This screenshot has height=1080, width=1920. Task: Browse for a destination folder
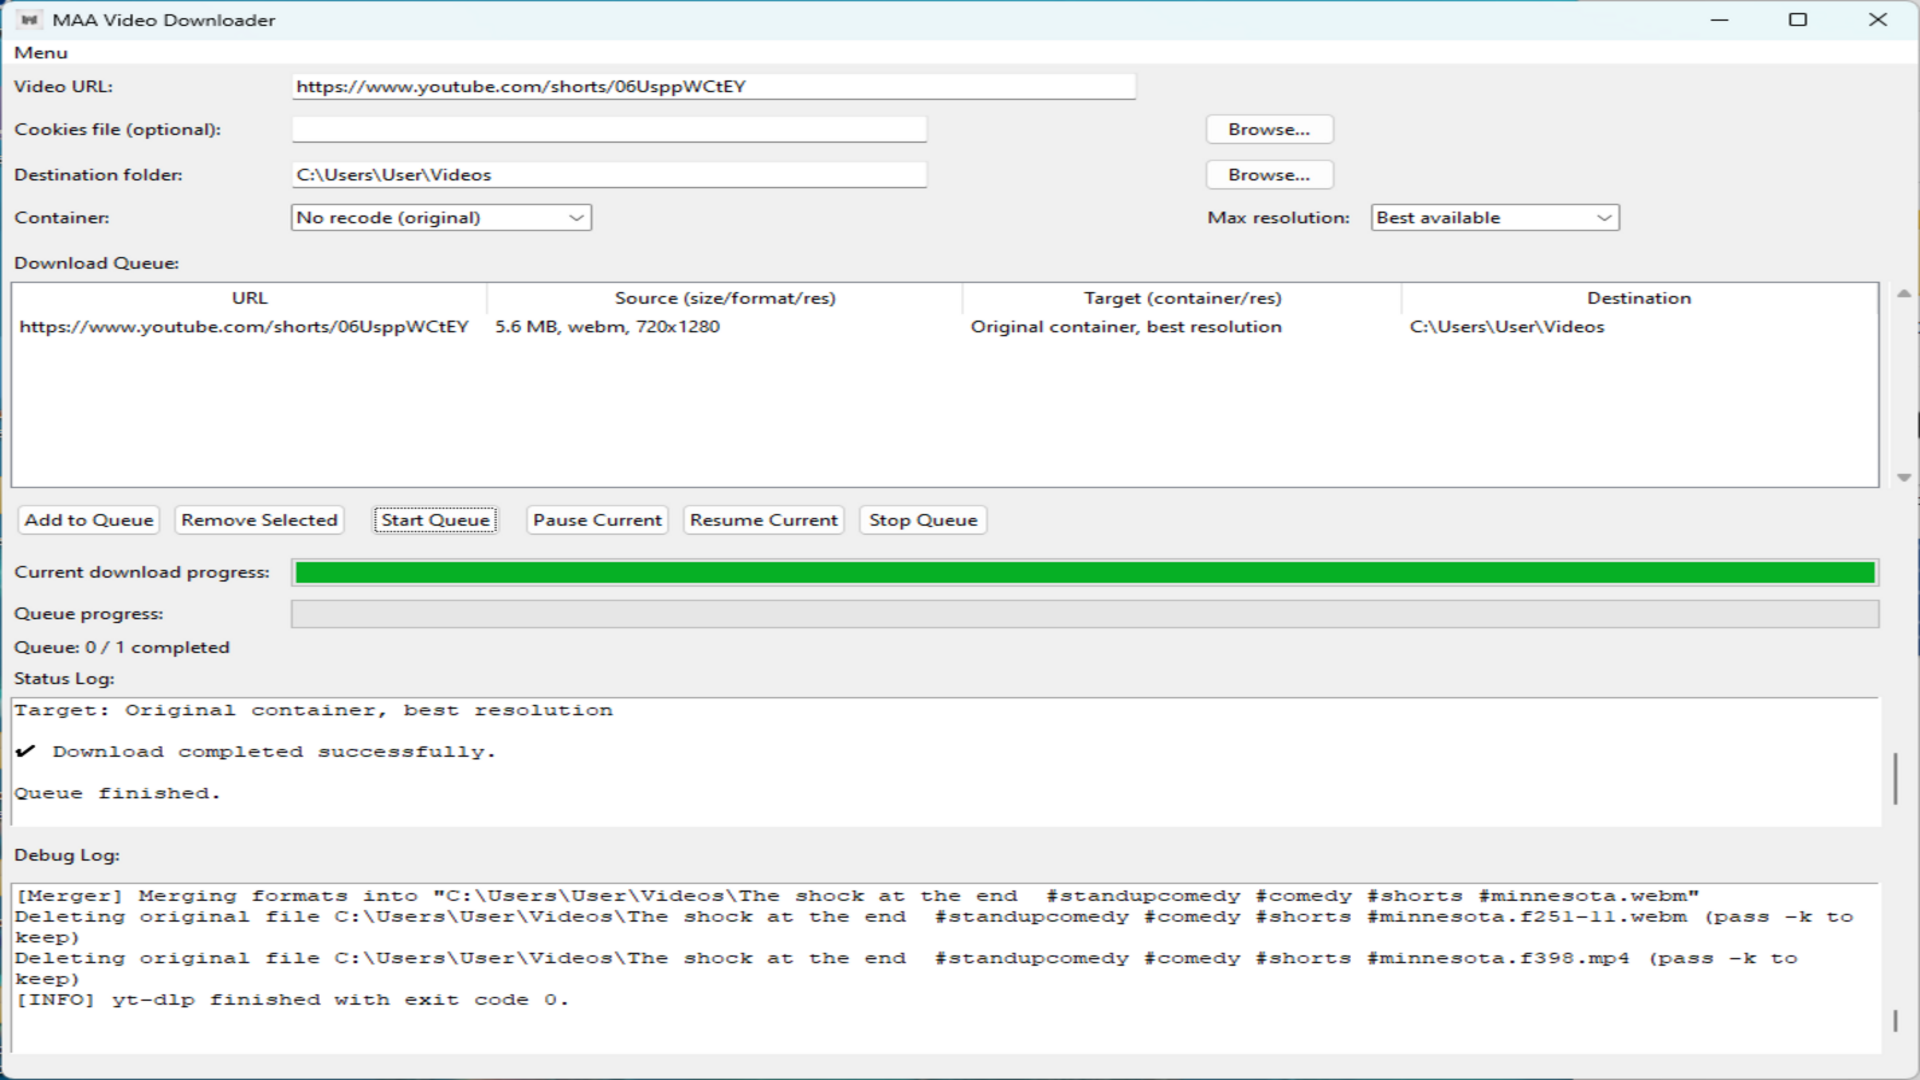click(x=1268, y=174)
